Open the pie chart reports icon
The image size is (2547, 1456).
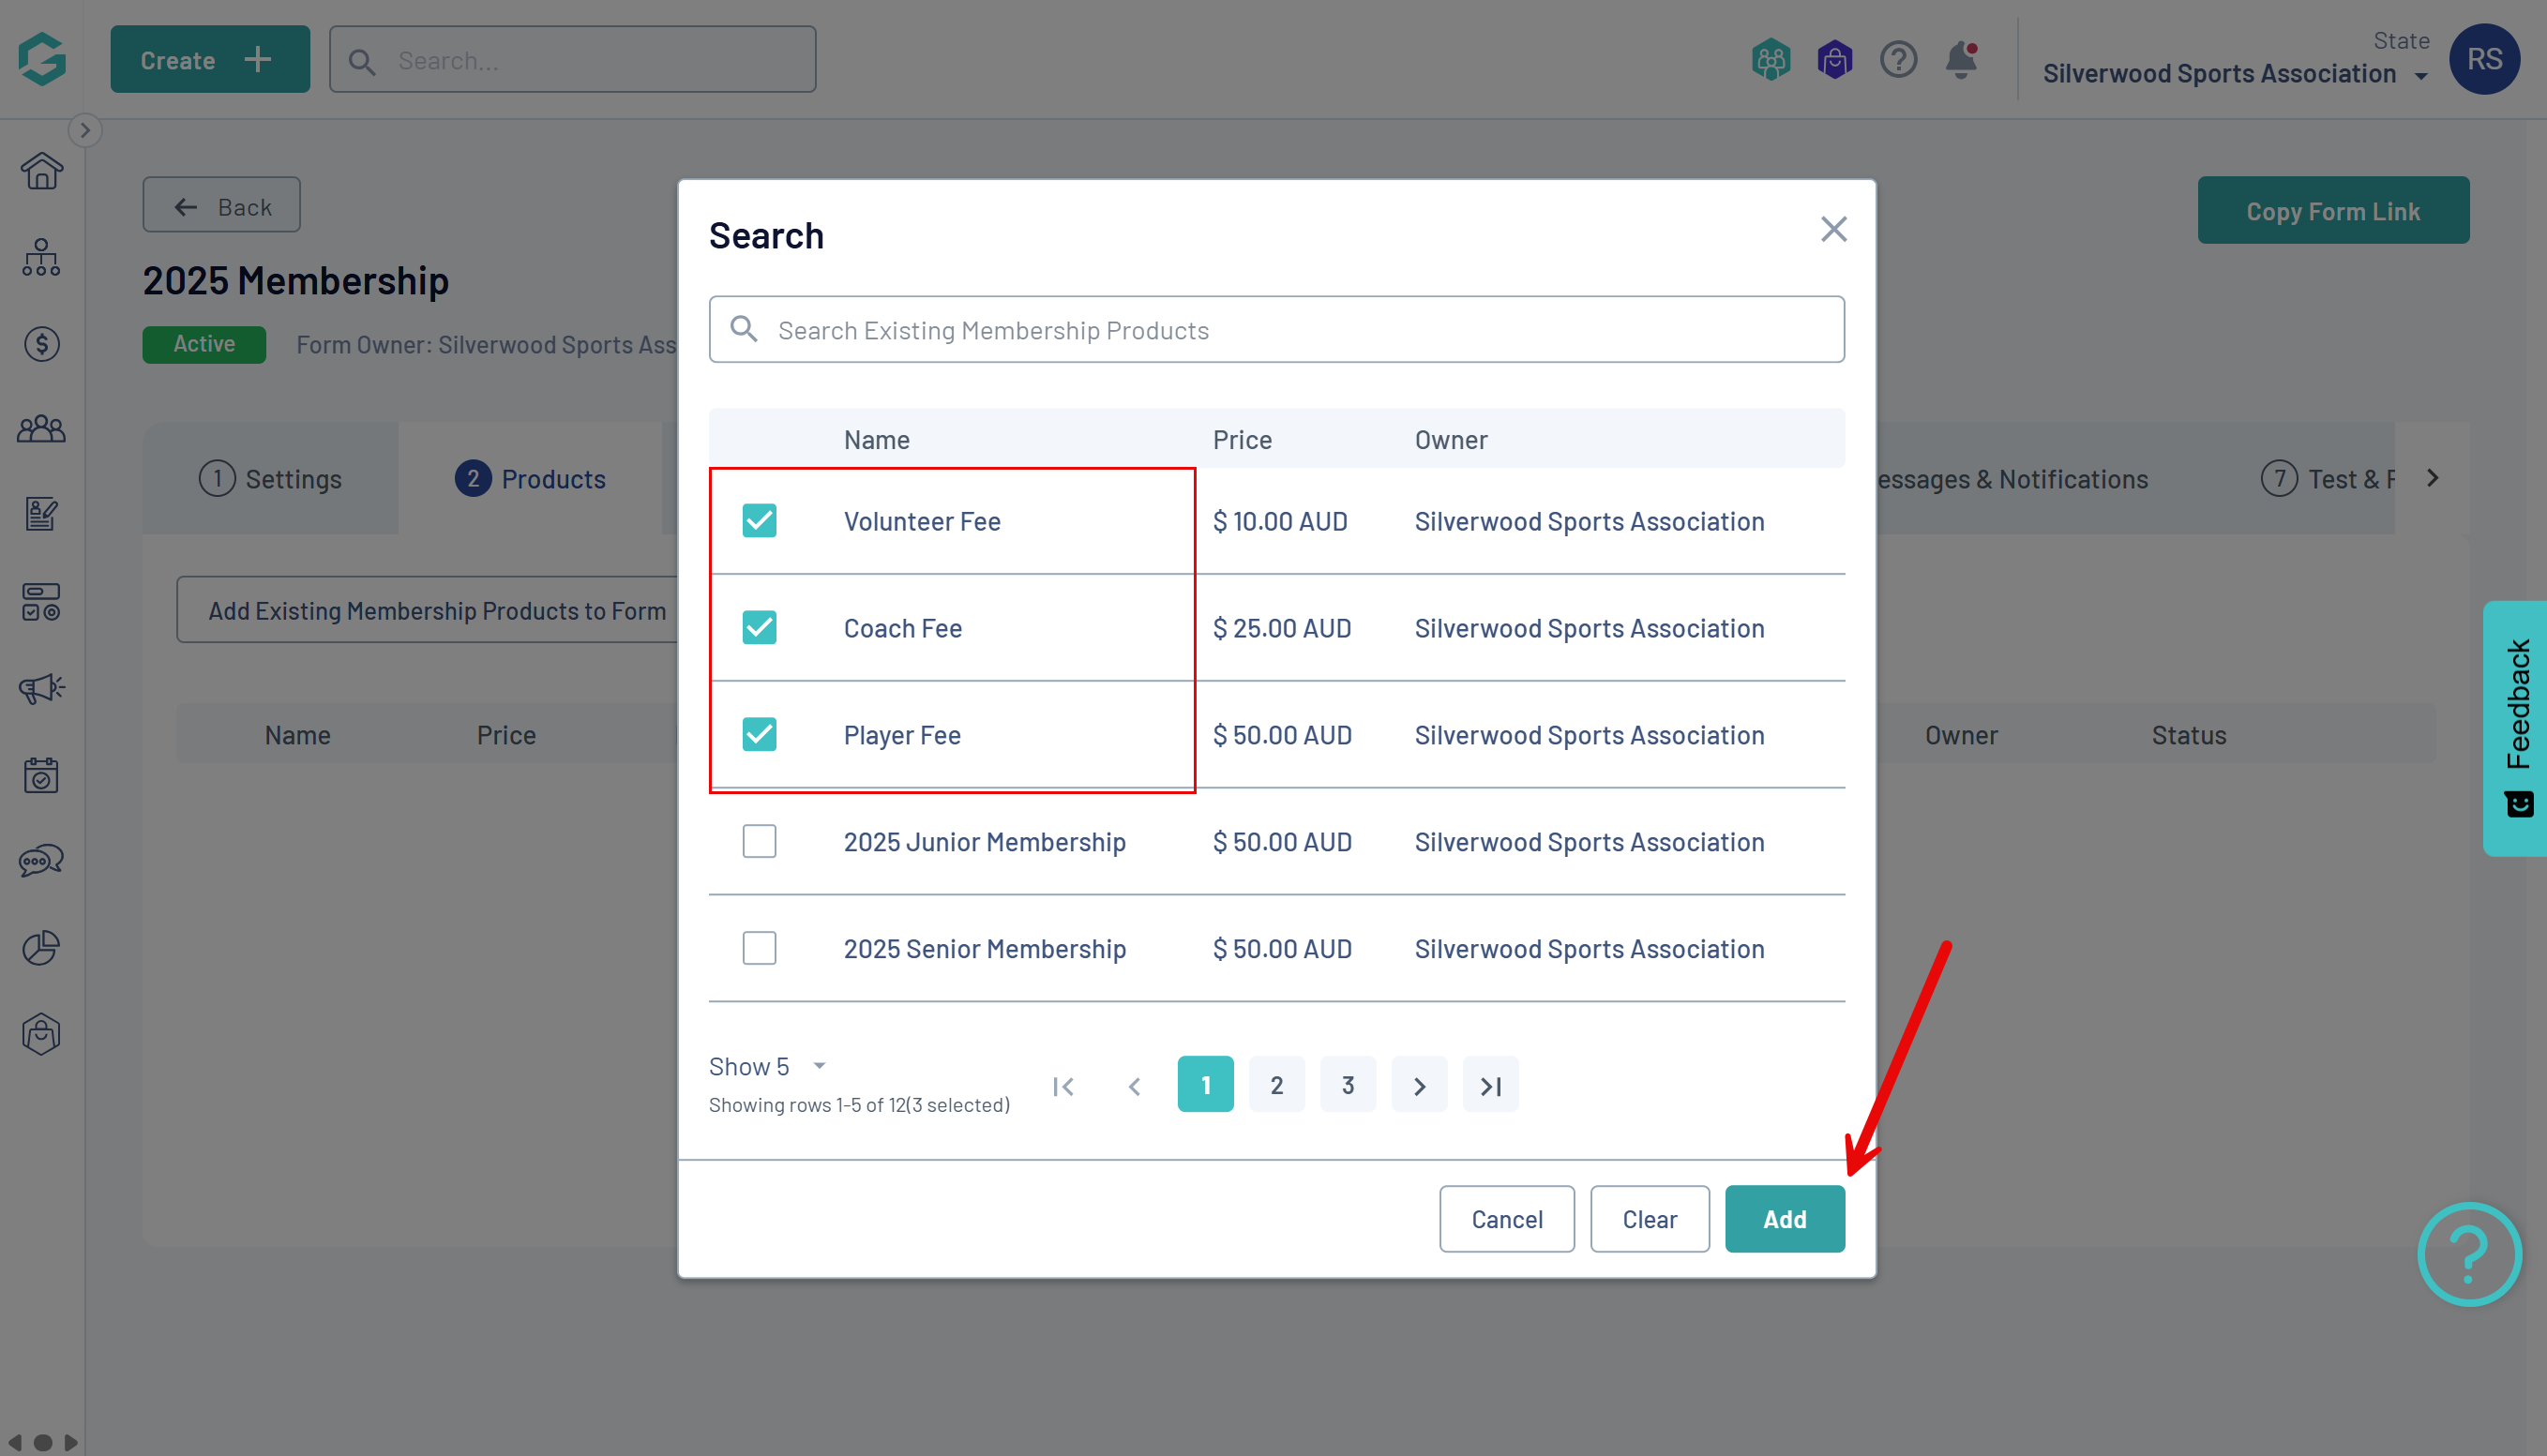42,947
